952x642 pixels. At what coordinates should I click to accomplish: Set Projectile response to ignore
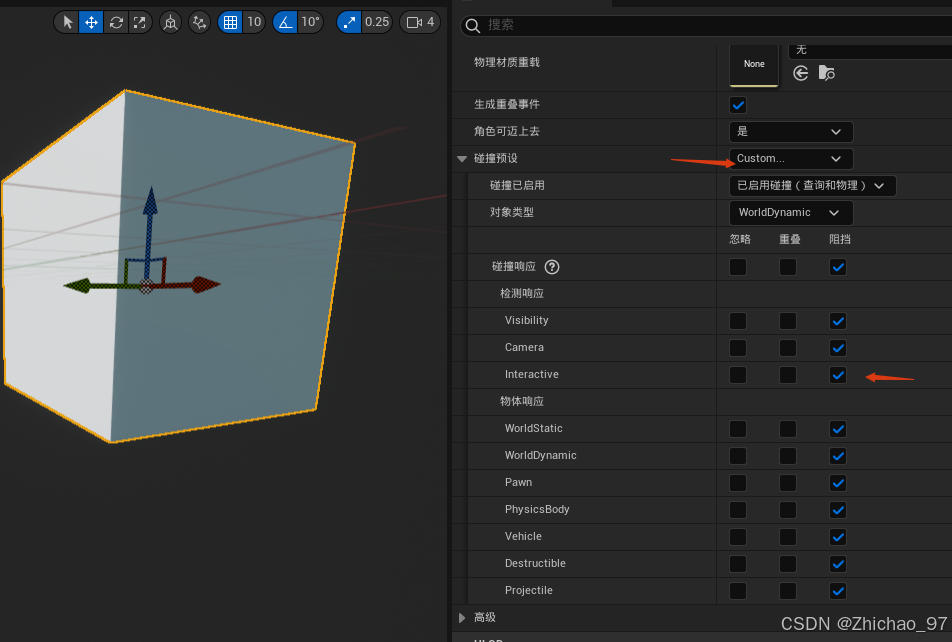(x=738, y=590)
